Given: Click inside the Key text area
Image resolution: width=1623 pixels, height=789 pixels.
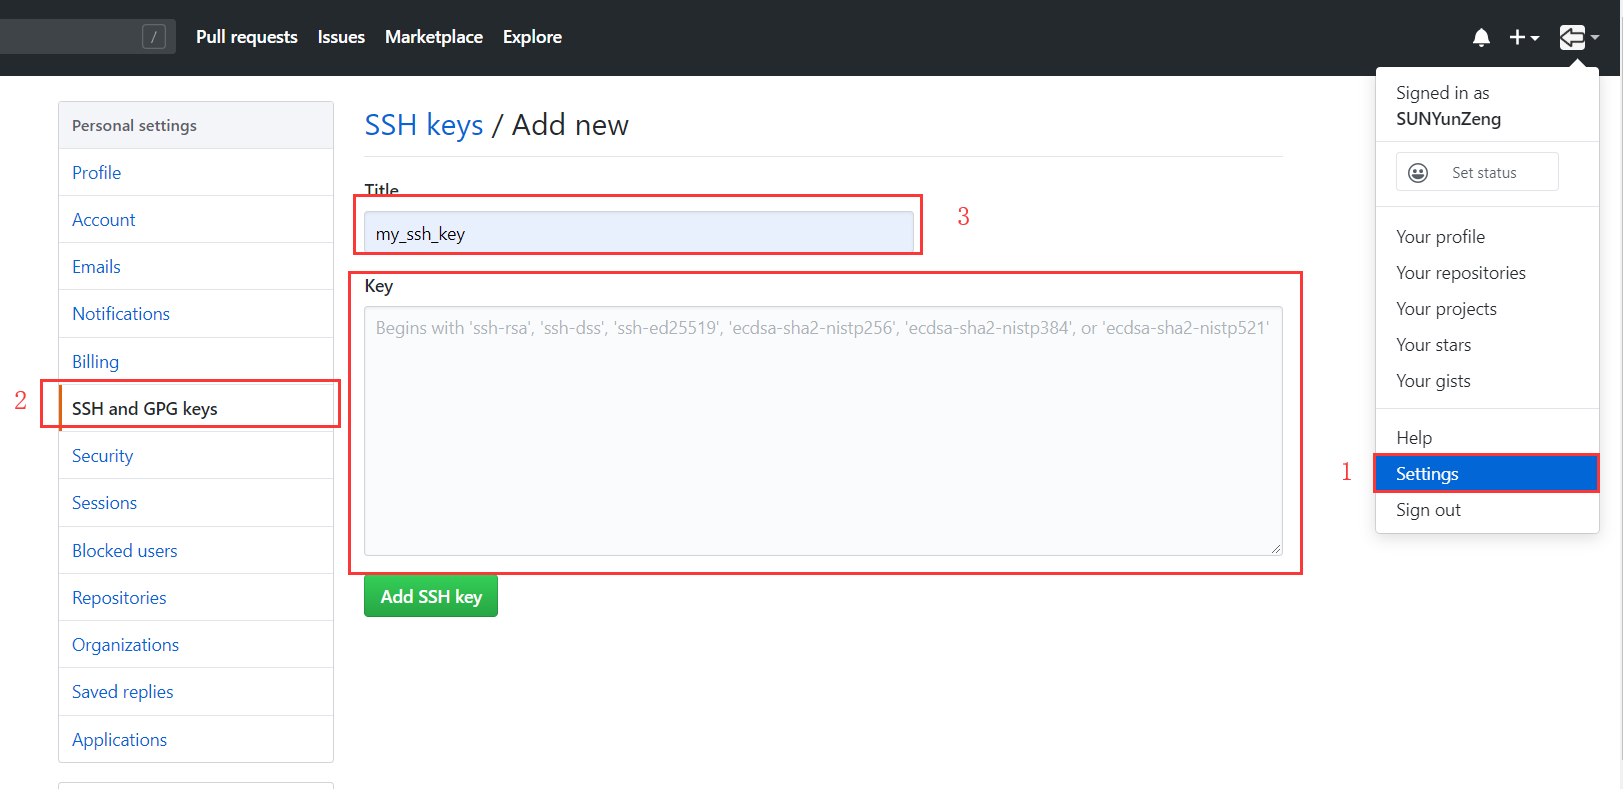Looking at the screenshot, I should (x=822, y=440).
